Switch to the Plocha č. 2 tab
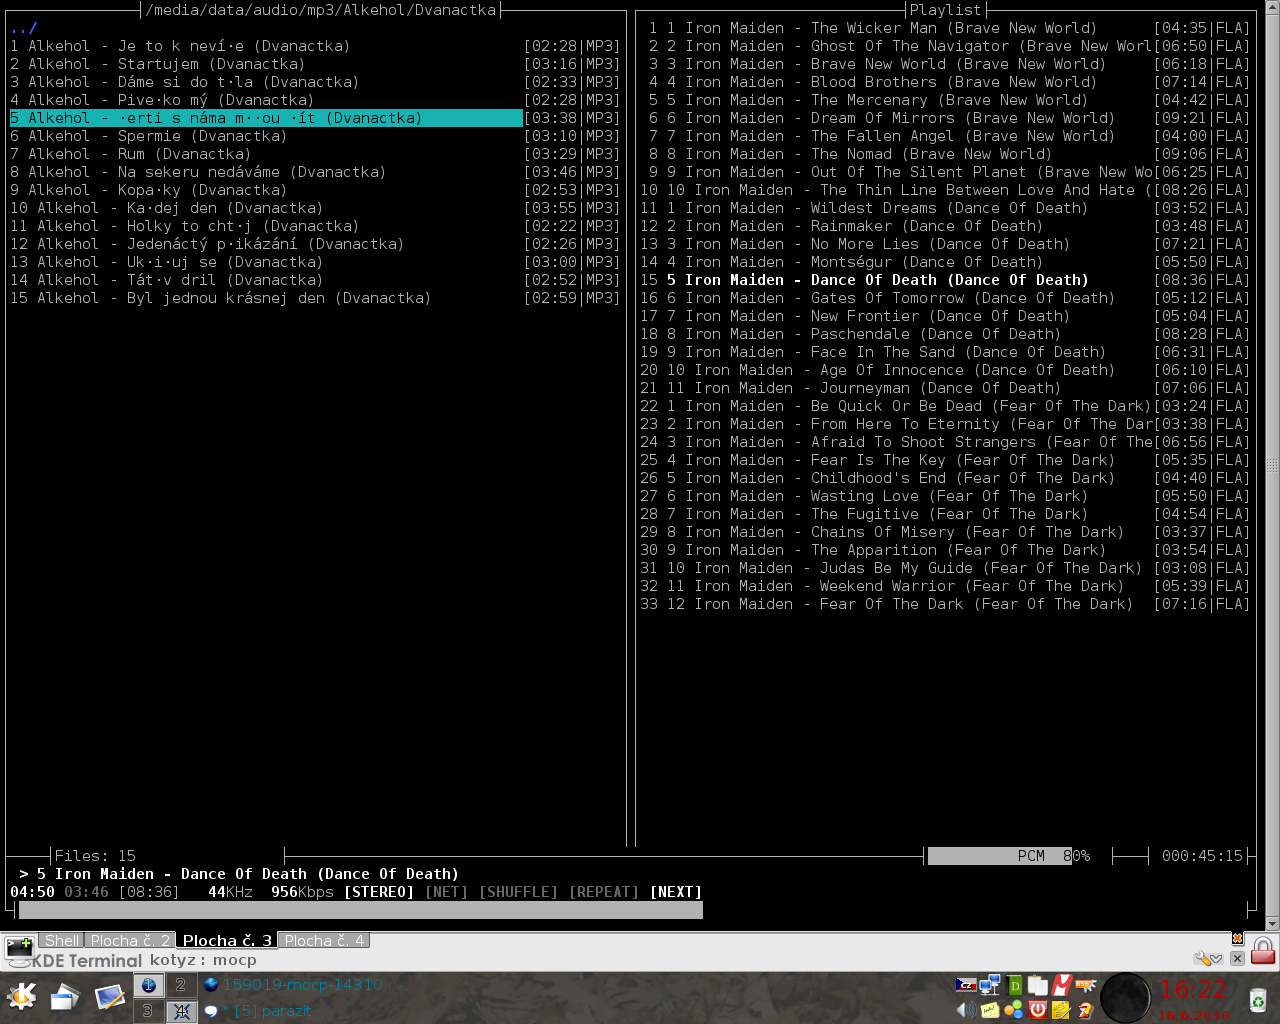Viewport: 1280px width, 1024px height. tap(130, 940)
